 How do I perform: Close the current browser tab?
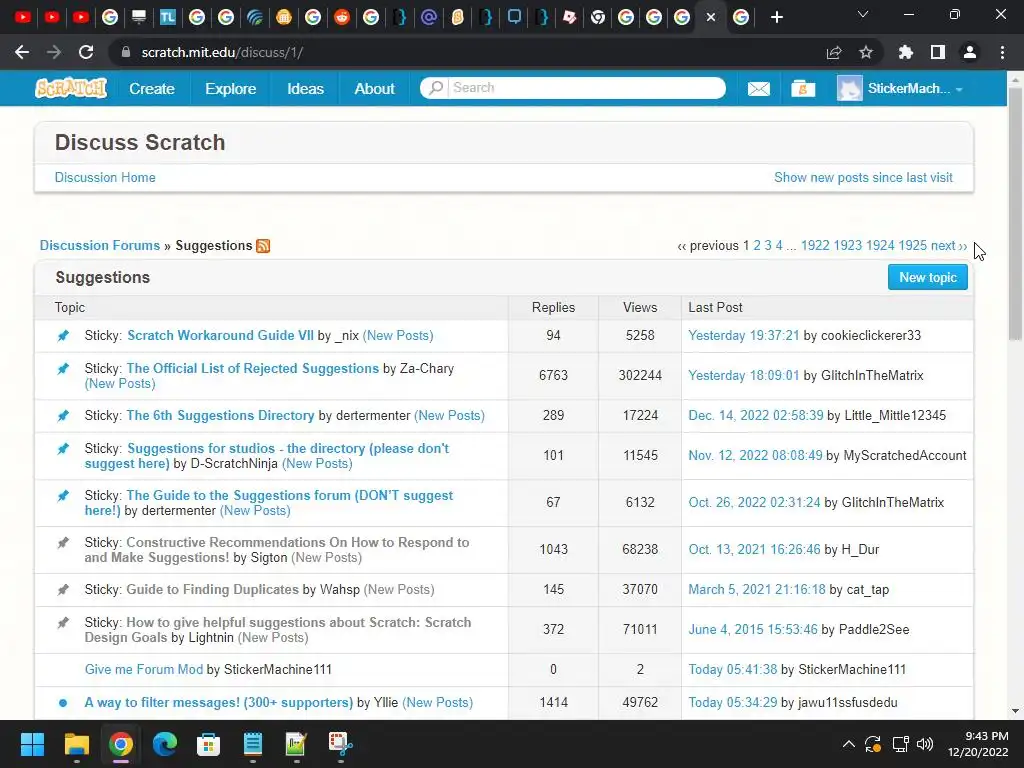[x=711, y=17]
